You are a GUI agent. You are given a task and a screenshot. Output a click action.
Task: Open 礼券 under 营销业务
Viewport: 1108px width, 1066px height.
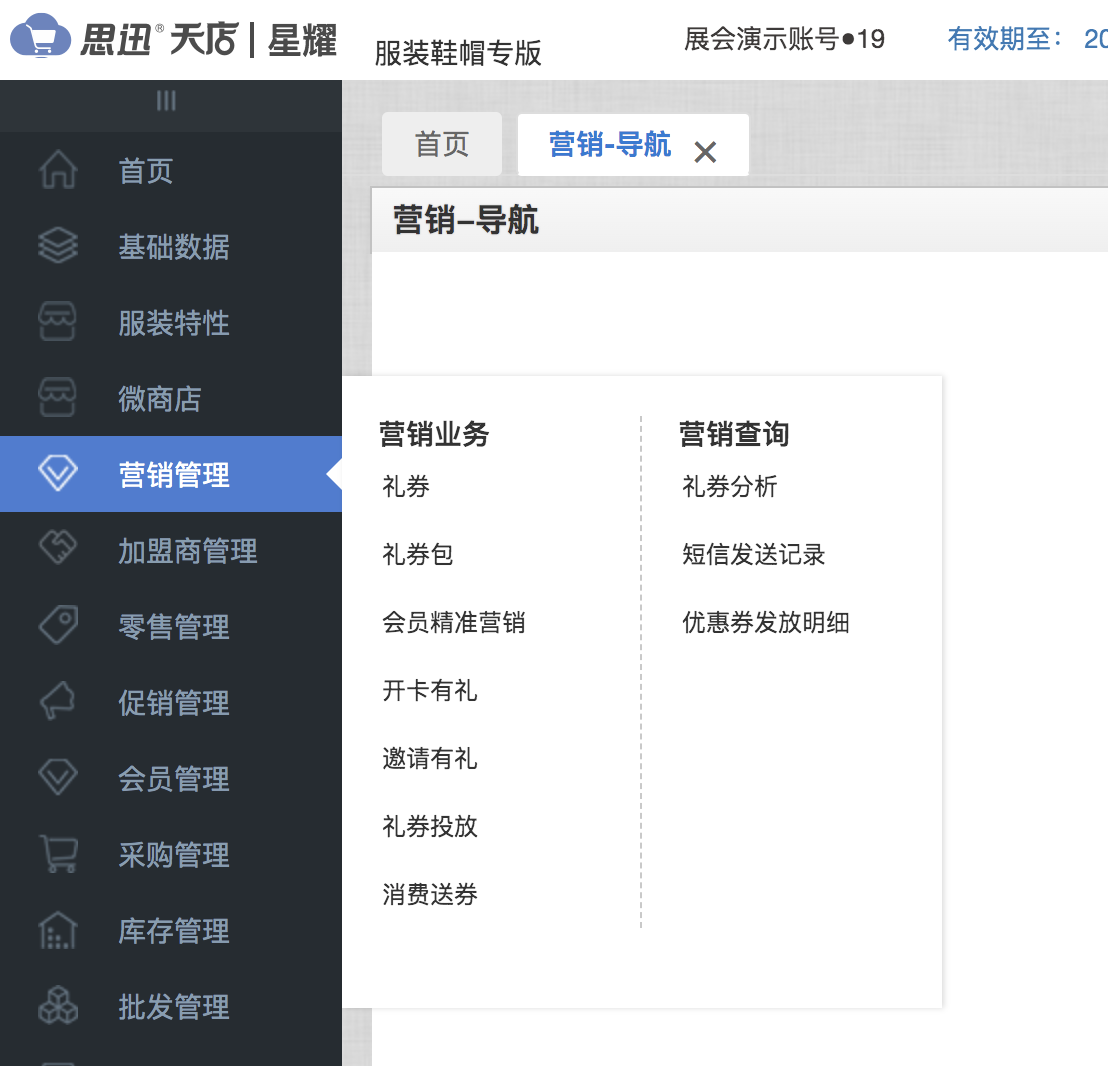(x=405, y=487)
